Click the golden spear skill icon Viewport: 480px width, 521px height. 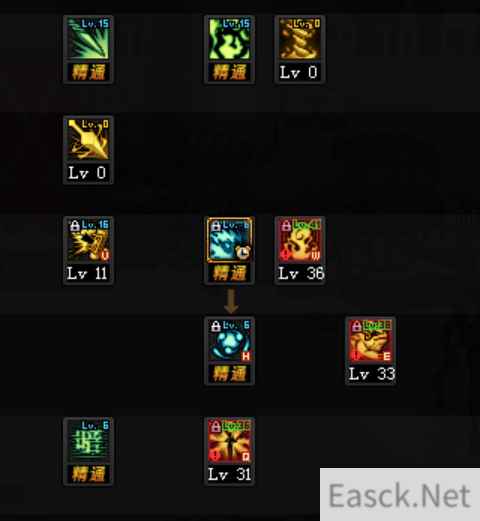pyautogui.click(x=88, y=139)
